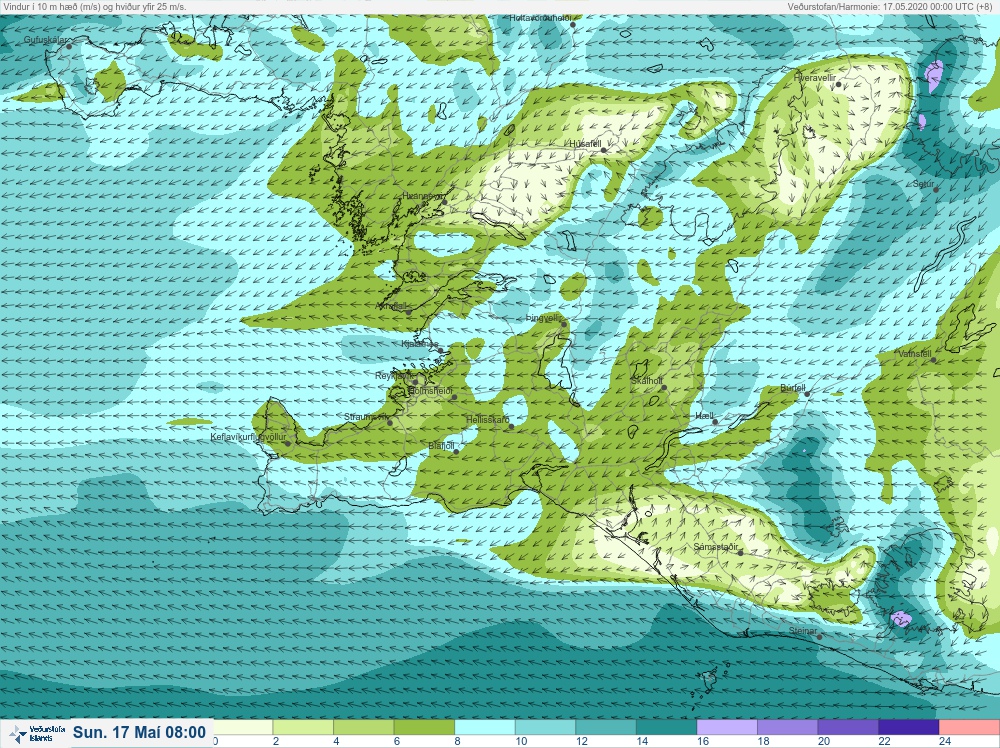This screenshot has width=1000, height=748.
Task: Click the Sámsstaðir station label
Action: pyautogui.click(x=716, y=546)
